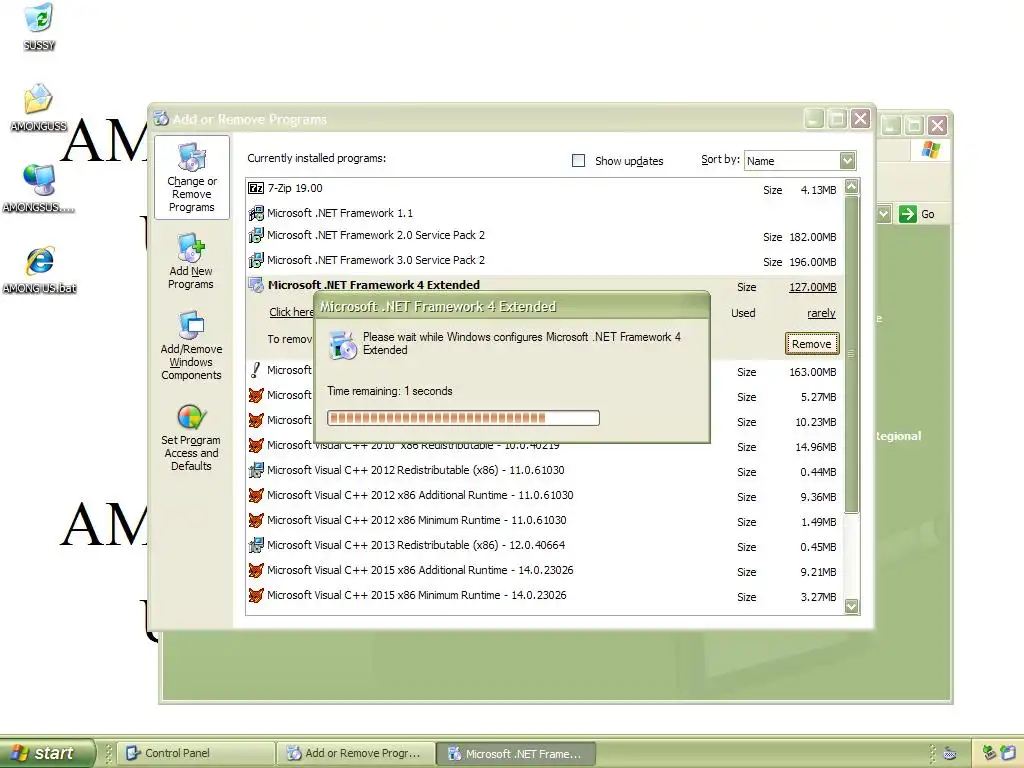Click the last system tray icon on the right
Viewport: 1024px width, 768px height.
point(1008,753)
